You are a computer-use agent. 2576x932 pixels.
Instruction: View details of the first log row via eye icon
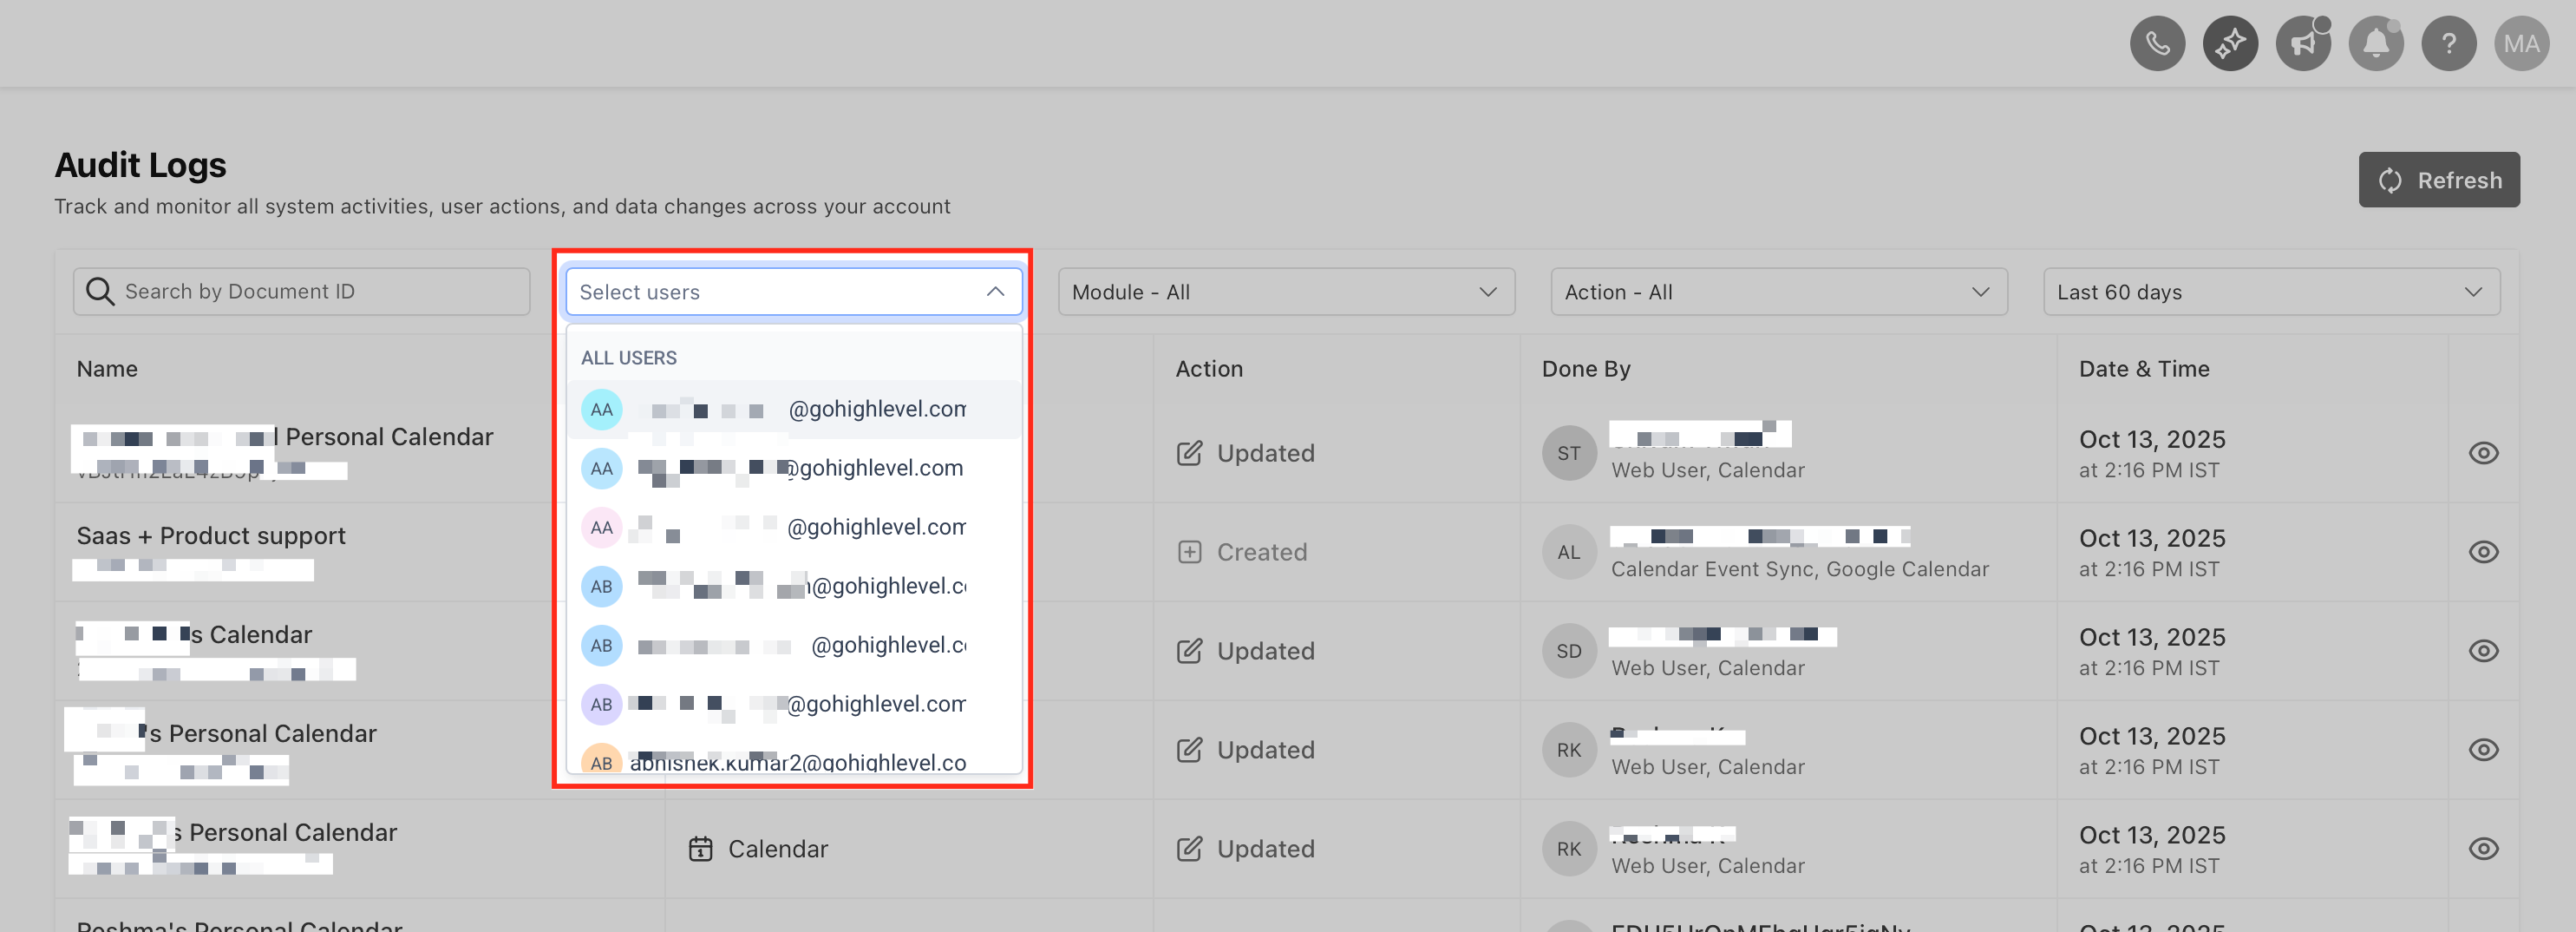(x=2483, y=453)
